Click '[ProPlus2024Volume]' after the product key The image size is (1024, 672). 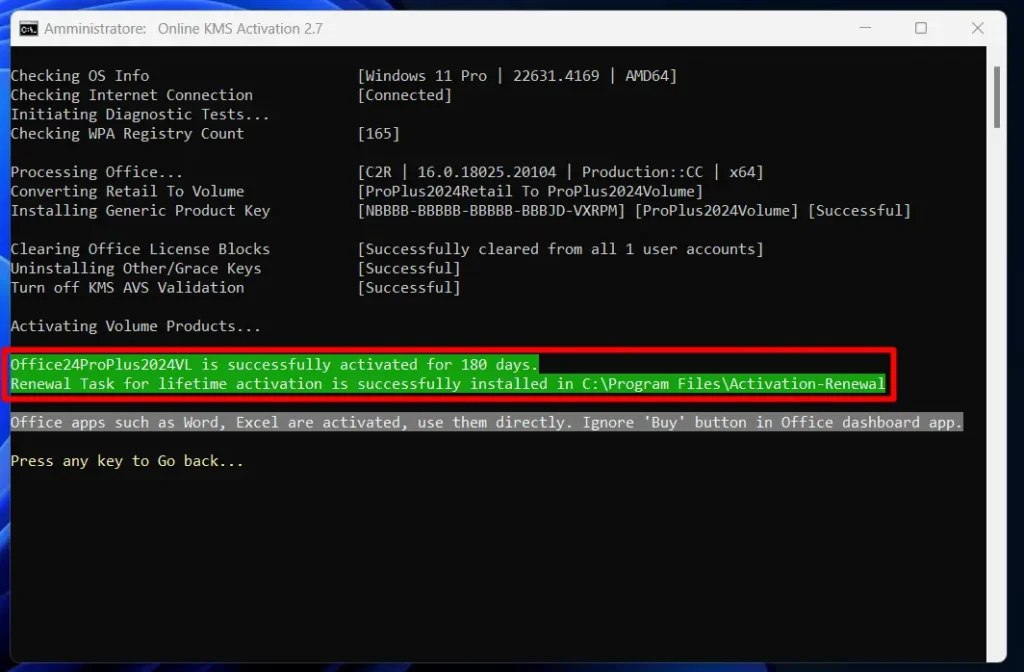pos(716,211)
